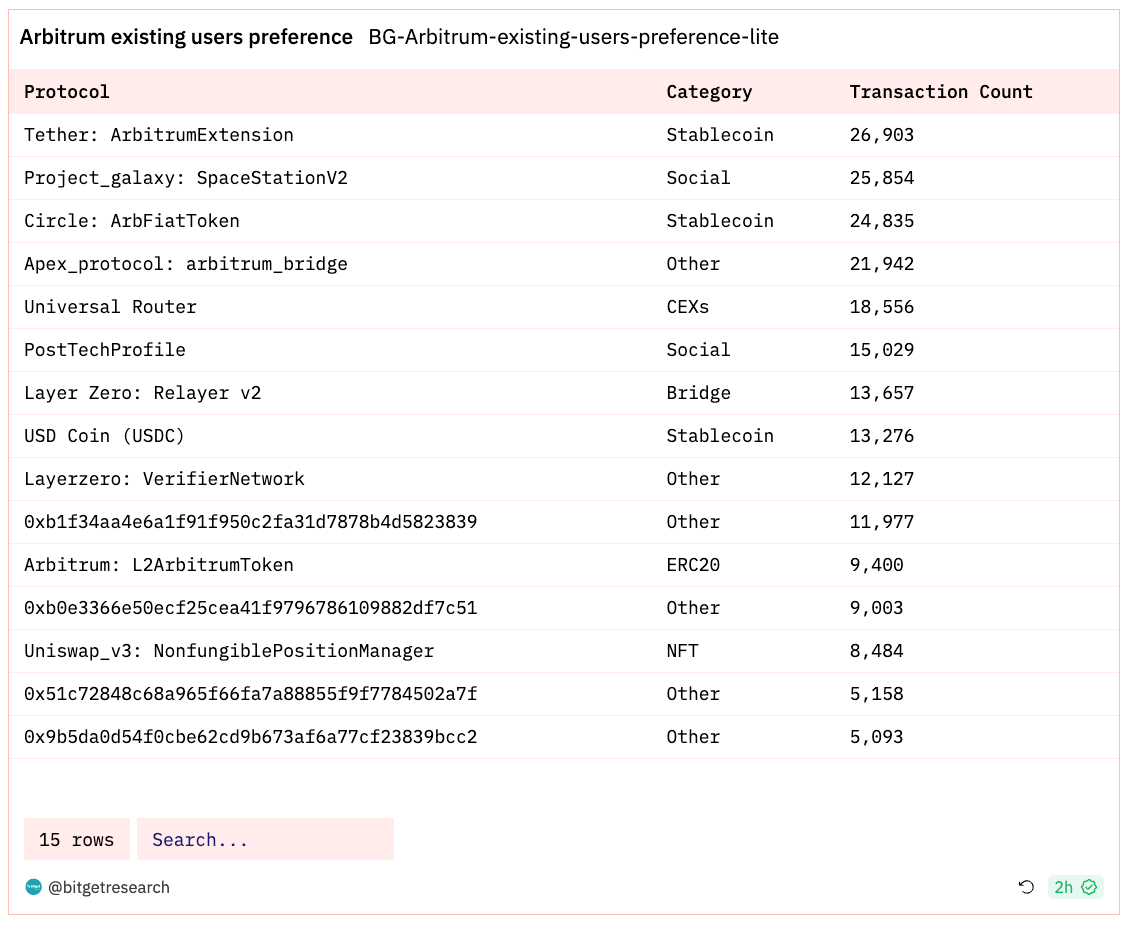Click the transaction count 9,400
This screenshot has height=928, width=1126.
(x=877, y=565)
